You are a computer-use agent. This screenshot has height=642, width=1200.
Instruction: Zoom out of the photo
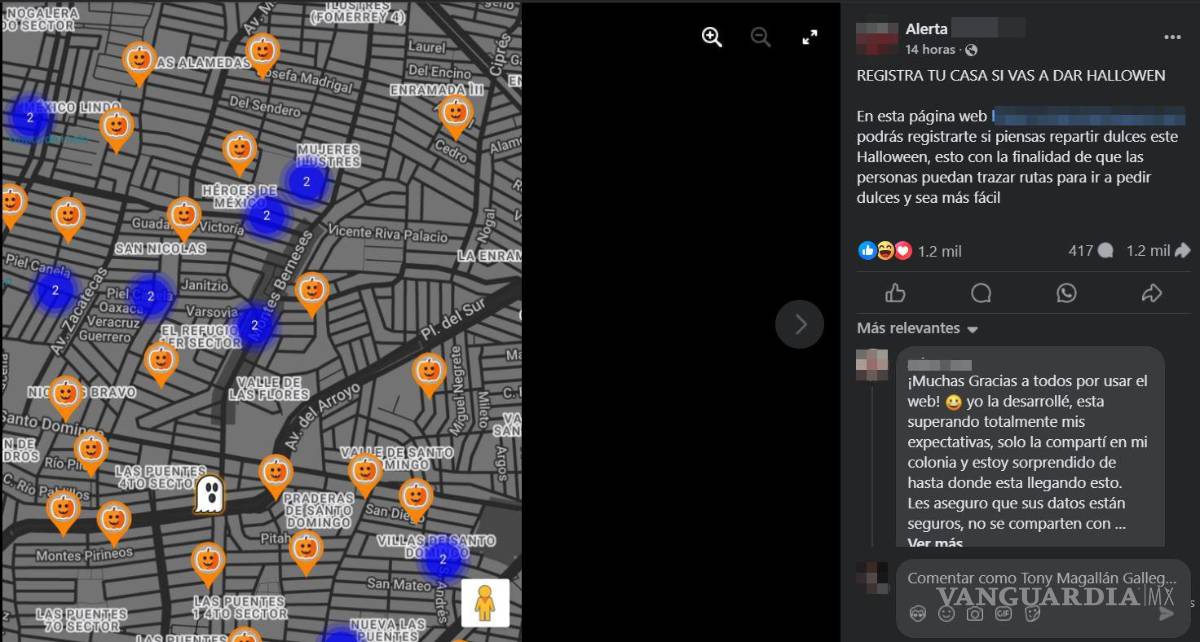point(761,38)
